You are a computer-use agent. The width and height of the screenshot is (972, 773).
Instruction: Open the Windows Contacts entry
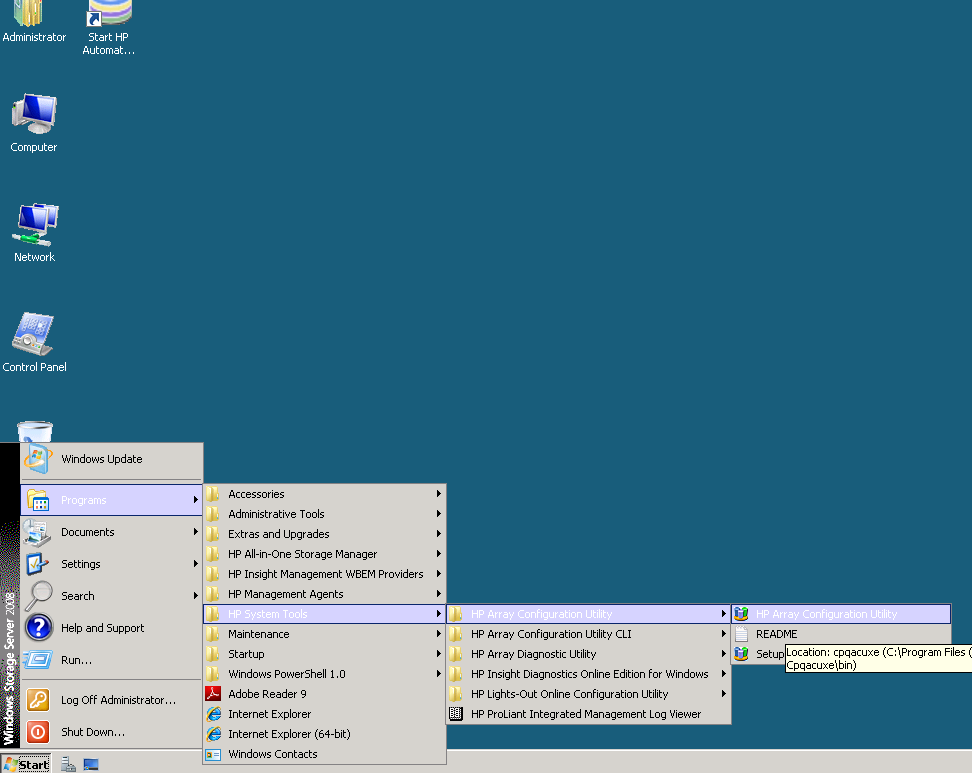[x=324, y=754]
